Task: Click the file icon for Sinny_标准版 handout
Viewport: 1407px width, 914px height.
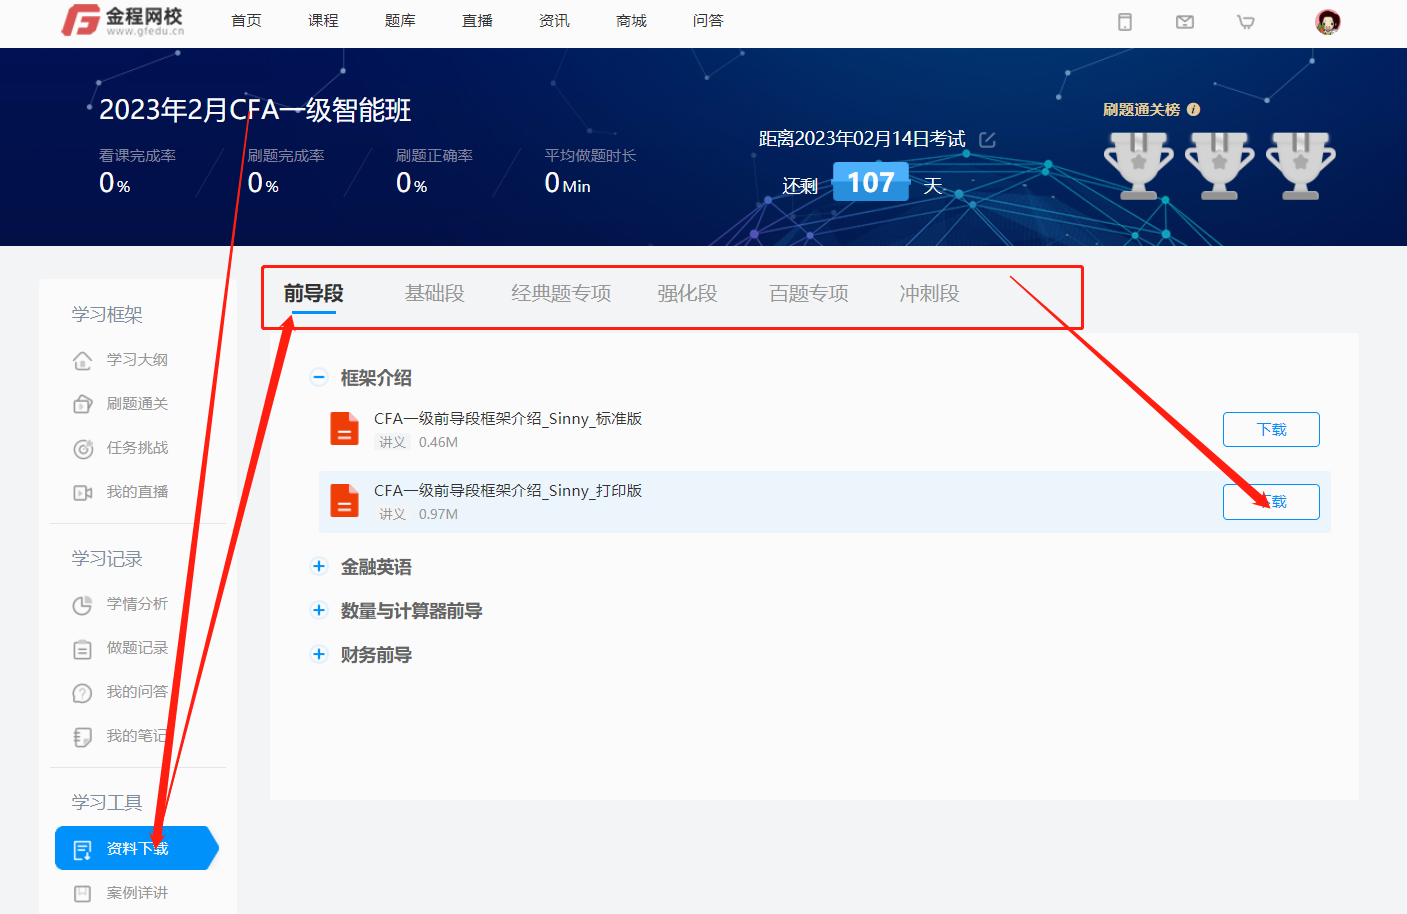Action: pos(344,428)
